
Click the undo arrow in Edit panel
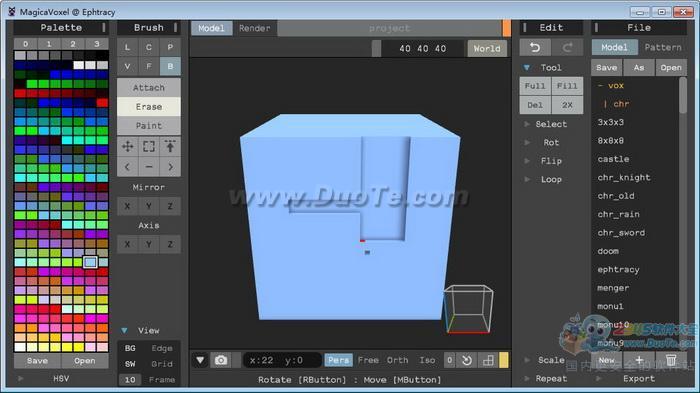pos(535,47)
